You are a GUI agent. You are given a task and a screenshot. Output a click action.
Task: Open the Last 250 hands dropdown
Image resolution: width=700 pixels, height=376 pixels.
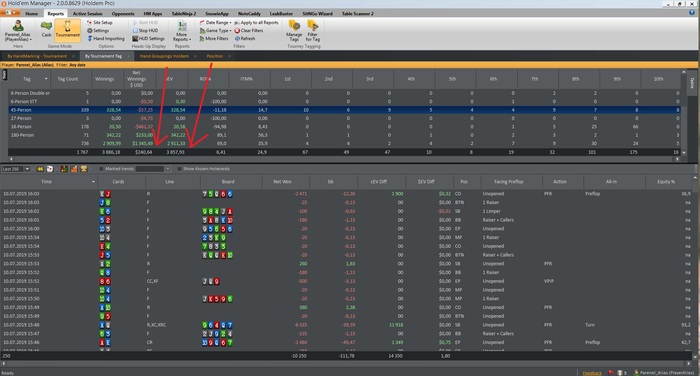(x=27, y=169)
